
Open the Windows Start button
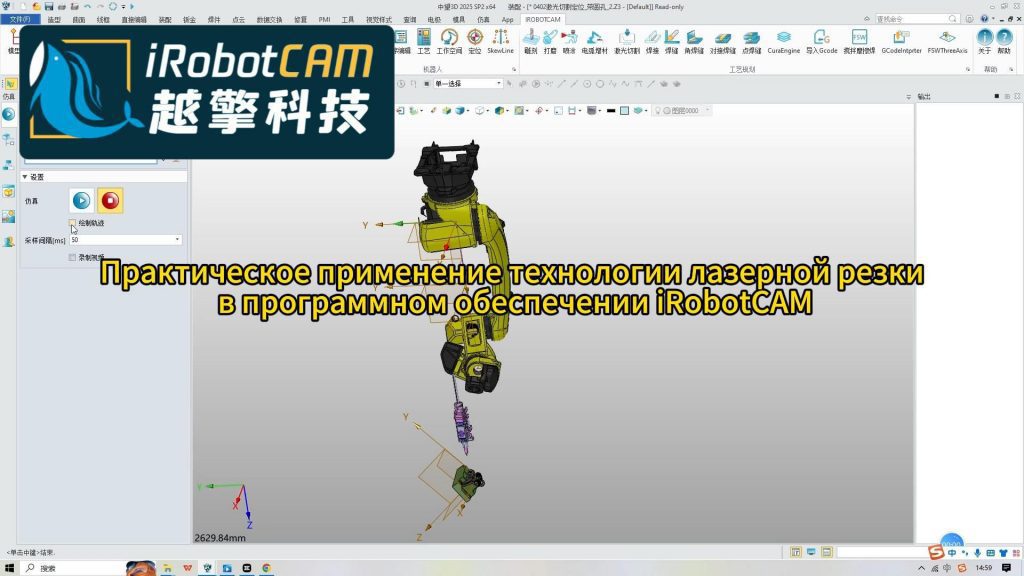tap(9, 568)
